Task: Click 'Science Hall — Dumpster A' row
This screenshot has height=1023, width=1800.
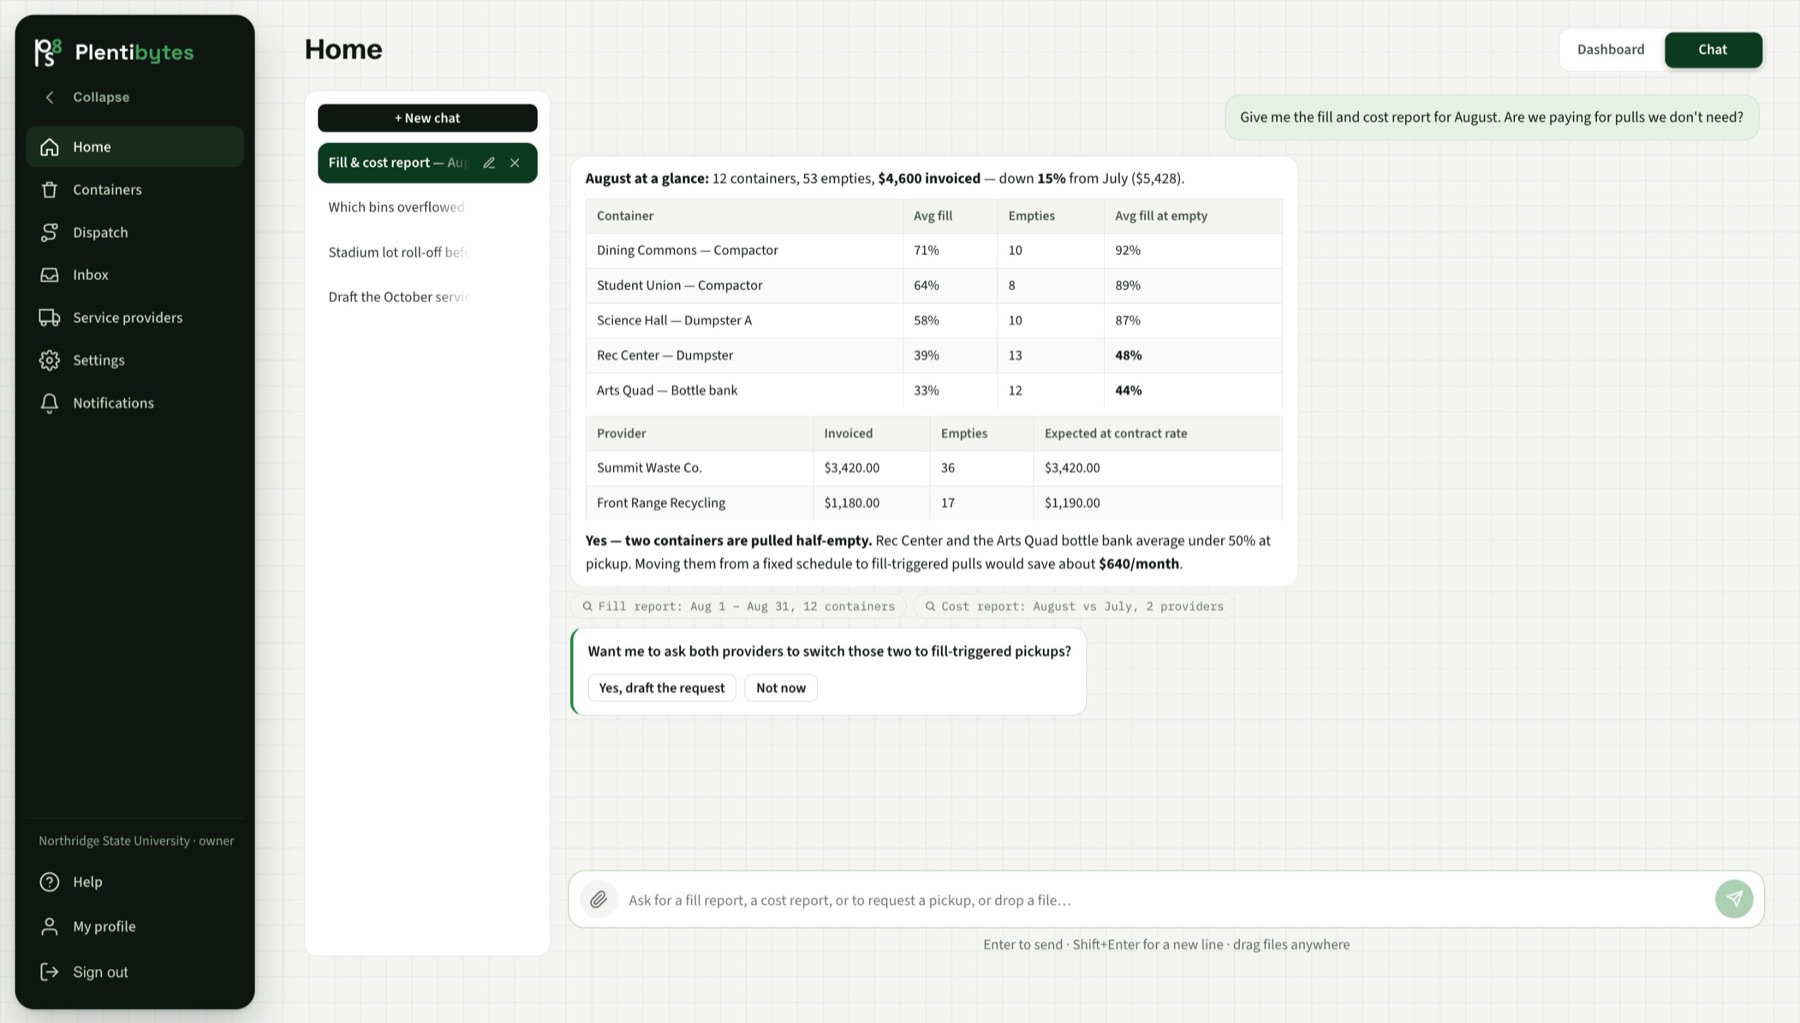Action: pos(934,321)
